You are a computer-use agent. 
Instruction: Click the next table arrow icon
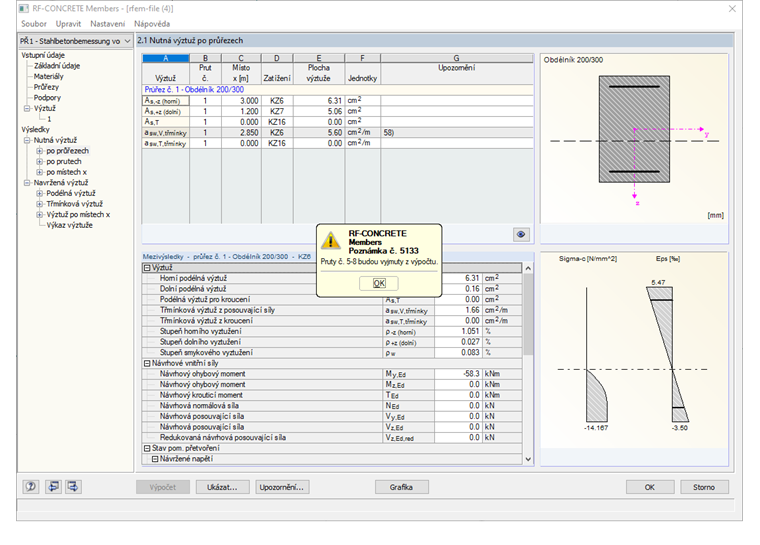(x=73, y=487)
